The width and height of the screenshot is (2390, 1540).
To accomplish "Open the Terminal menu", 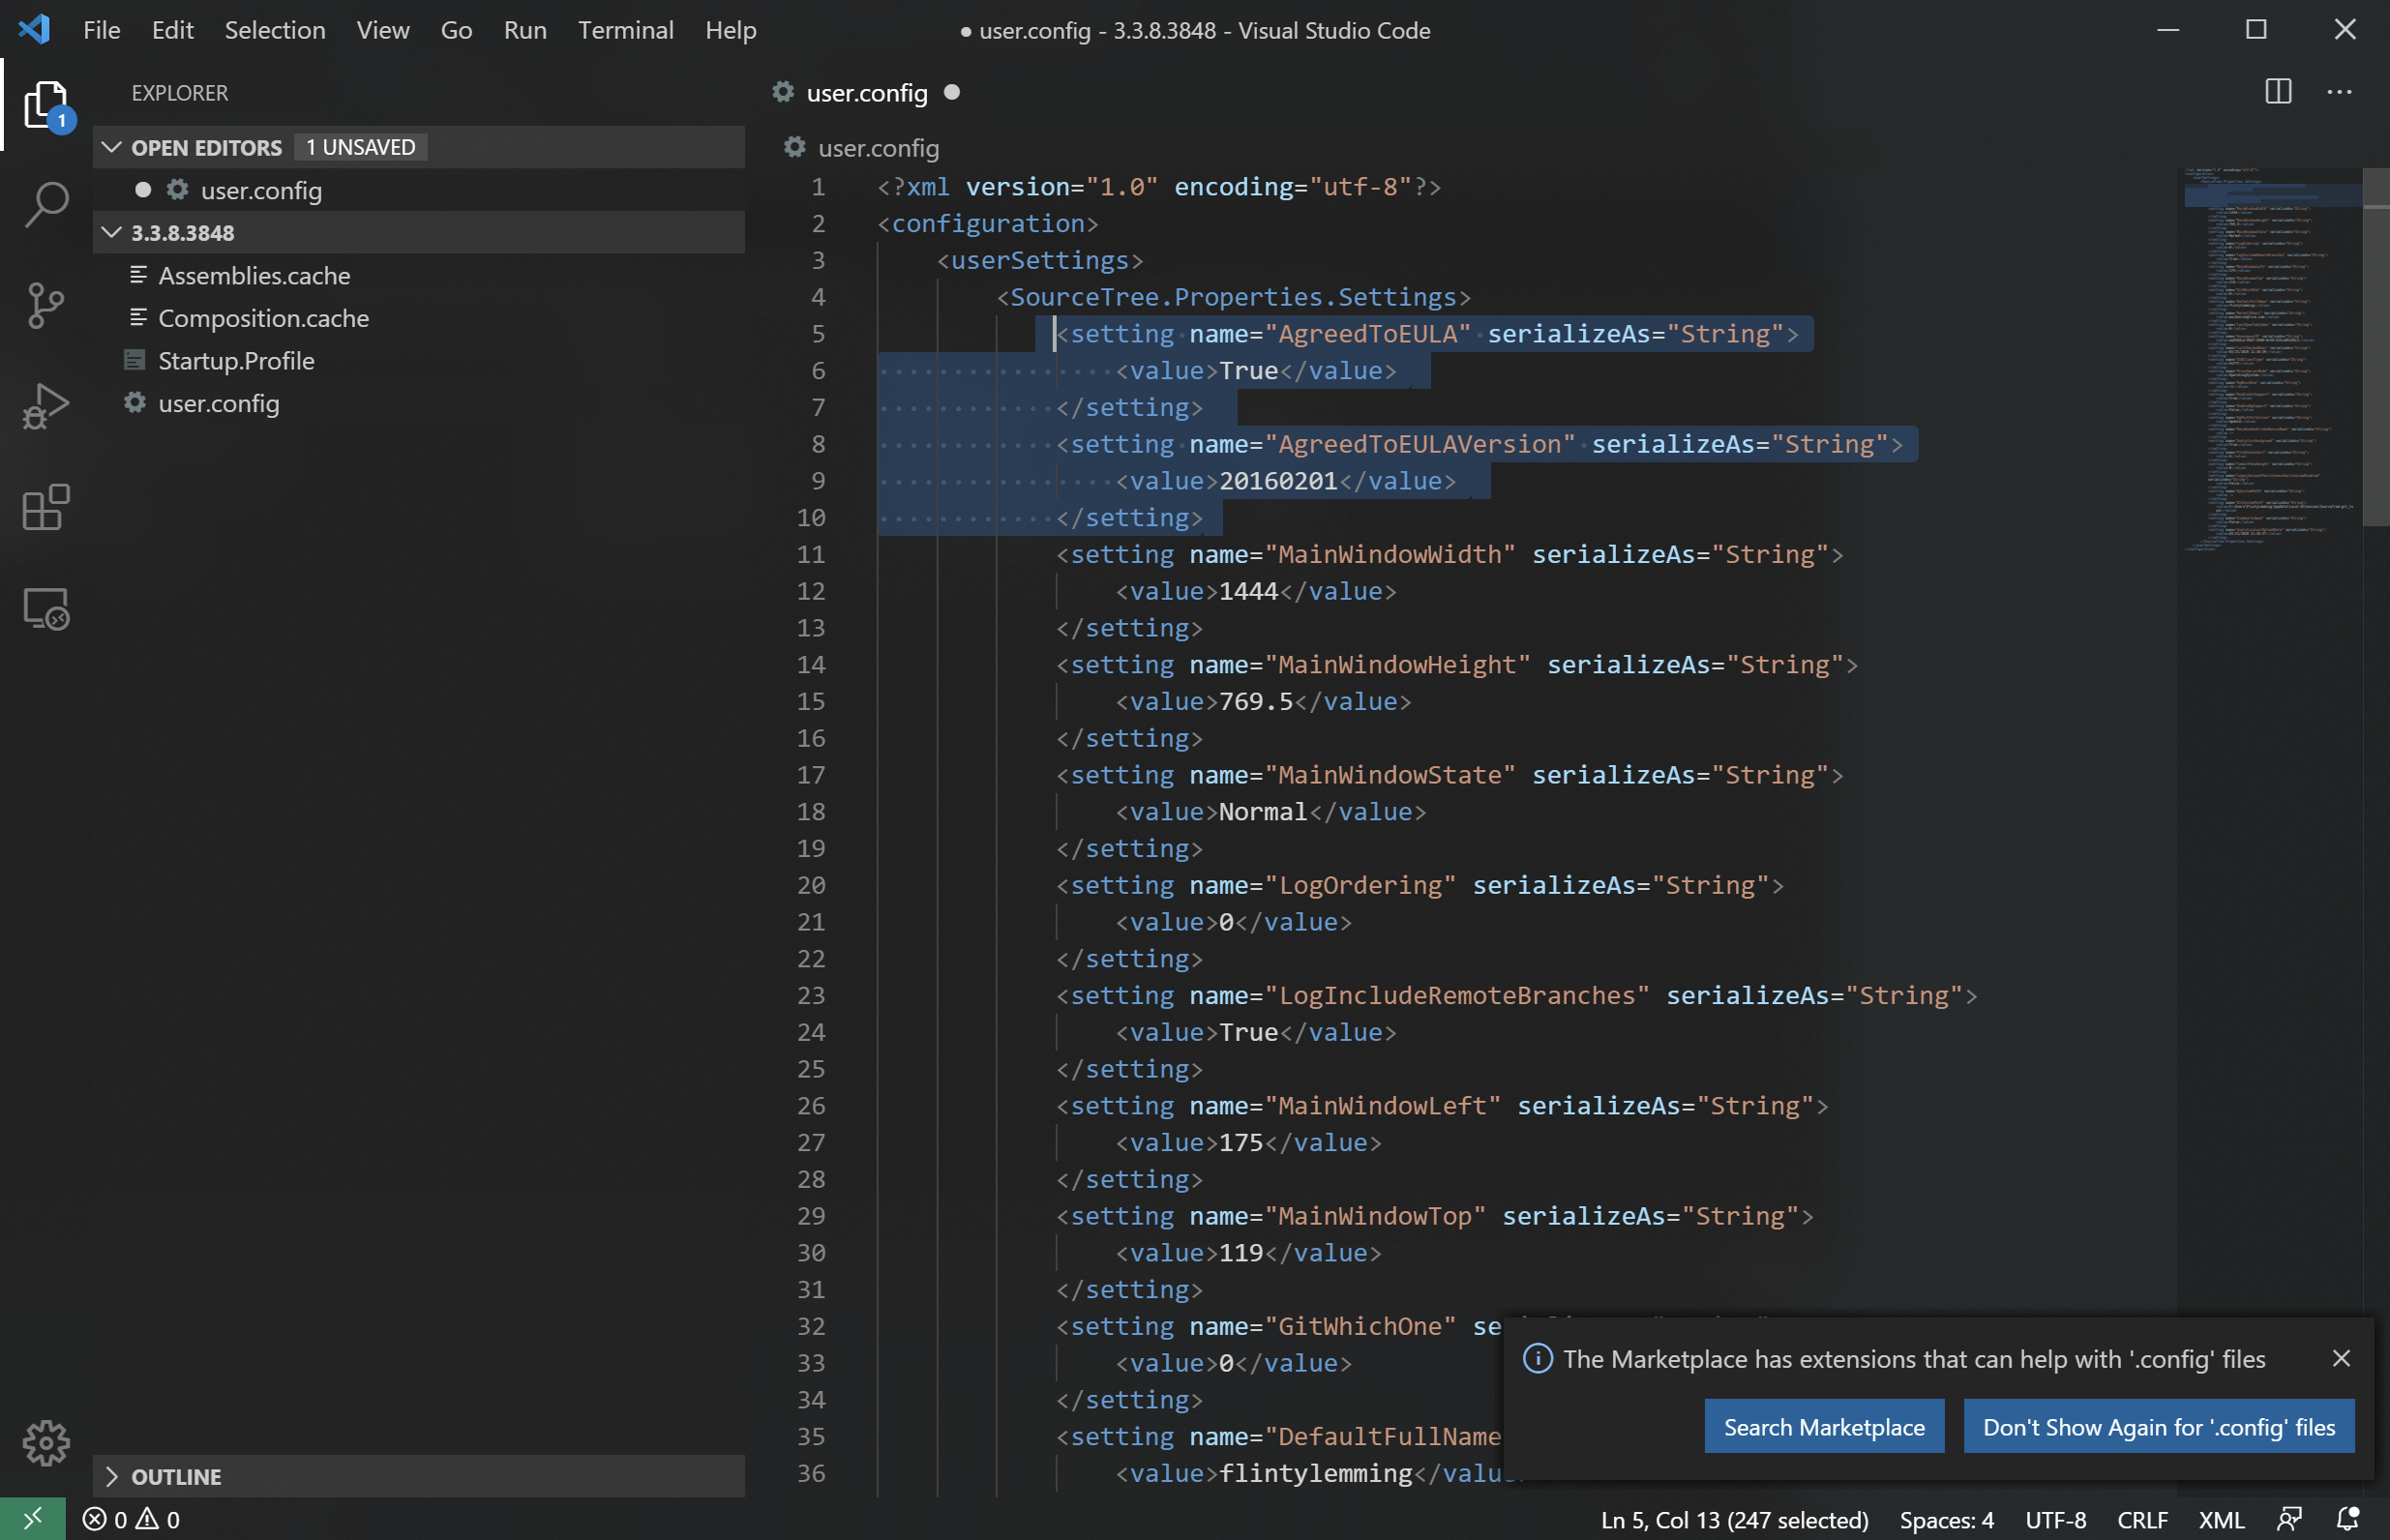I will coord(625,30).
